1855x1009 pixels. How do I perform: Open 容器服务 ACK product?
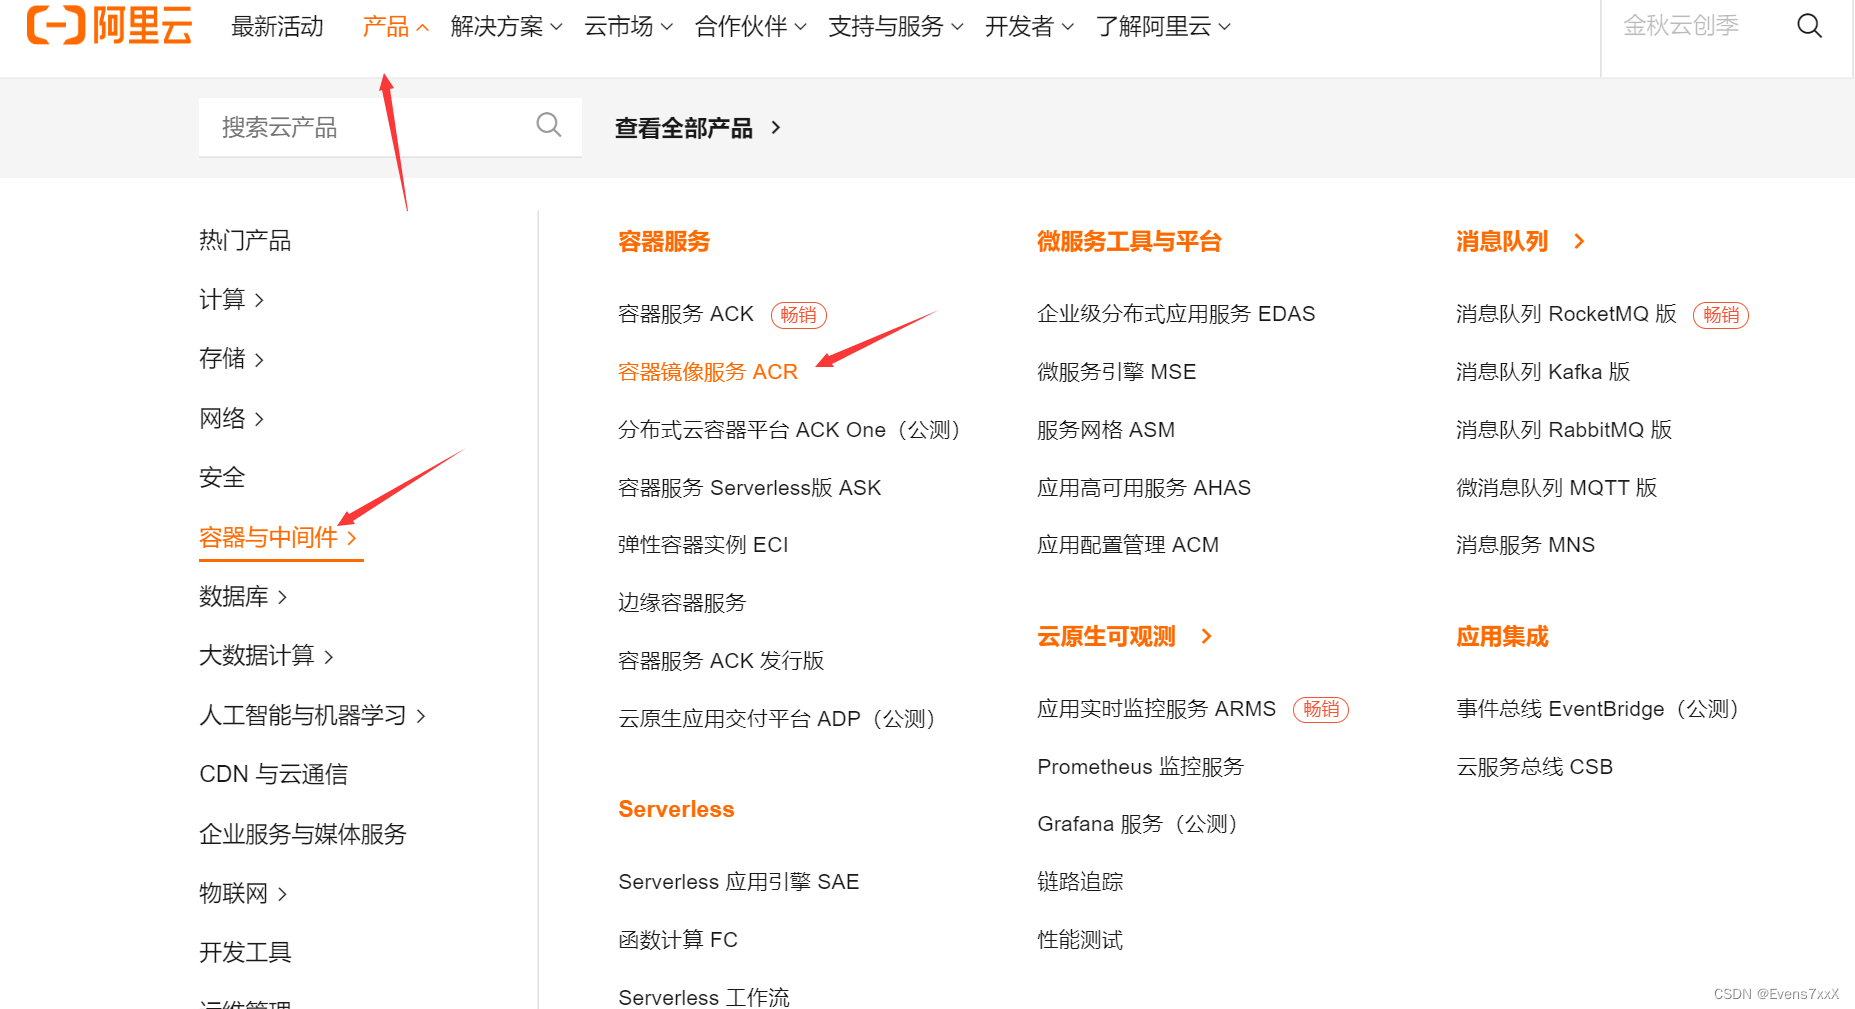(x=686, y=314)
